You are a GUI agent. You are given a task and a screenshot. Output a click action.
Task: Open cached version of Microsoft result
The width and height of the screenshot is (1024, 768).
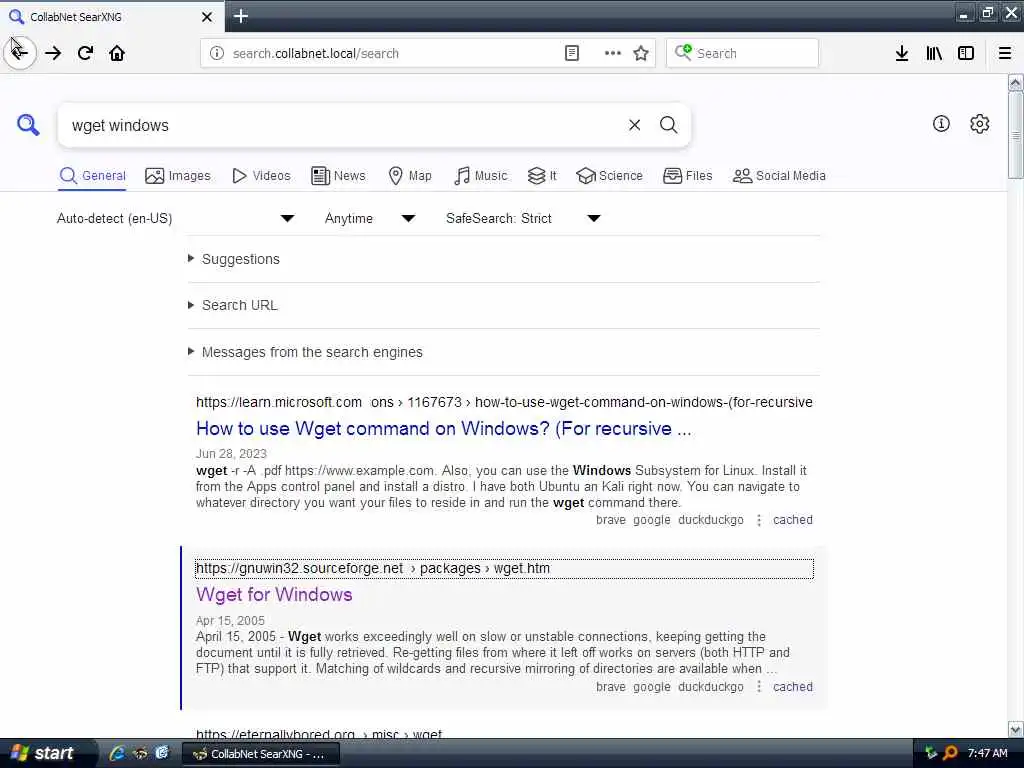tap(793, 520)
